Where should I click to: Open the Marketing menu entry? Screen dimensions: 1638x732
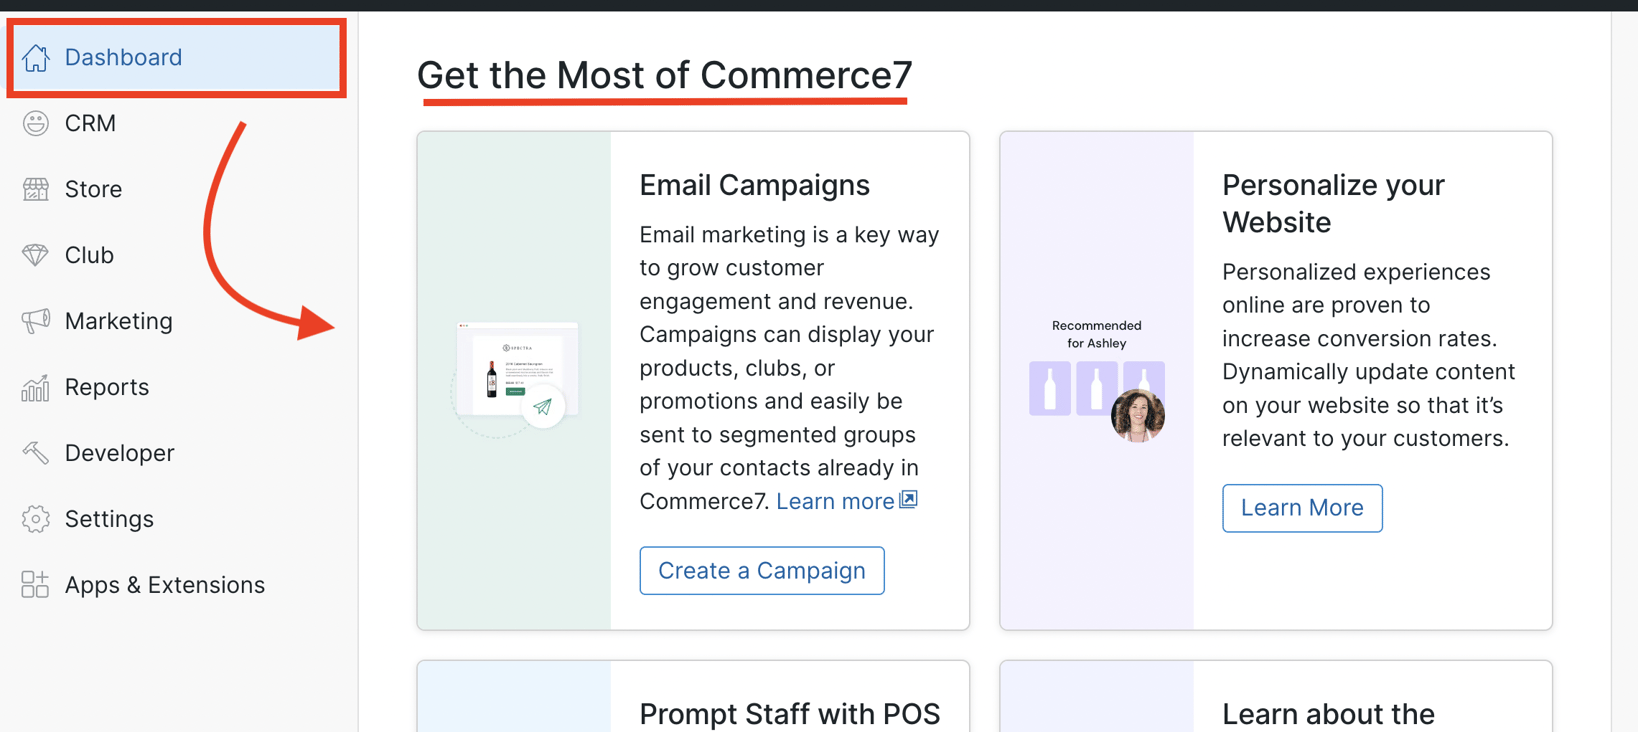coord(119,320)
